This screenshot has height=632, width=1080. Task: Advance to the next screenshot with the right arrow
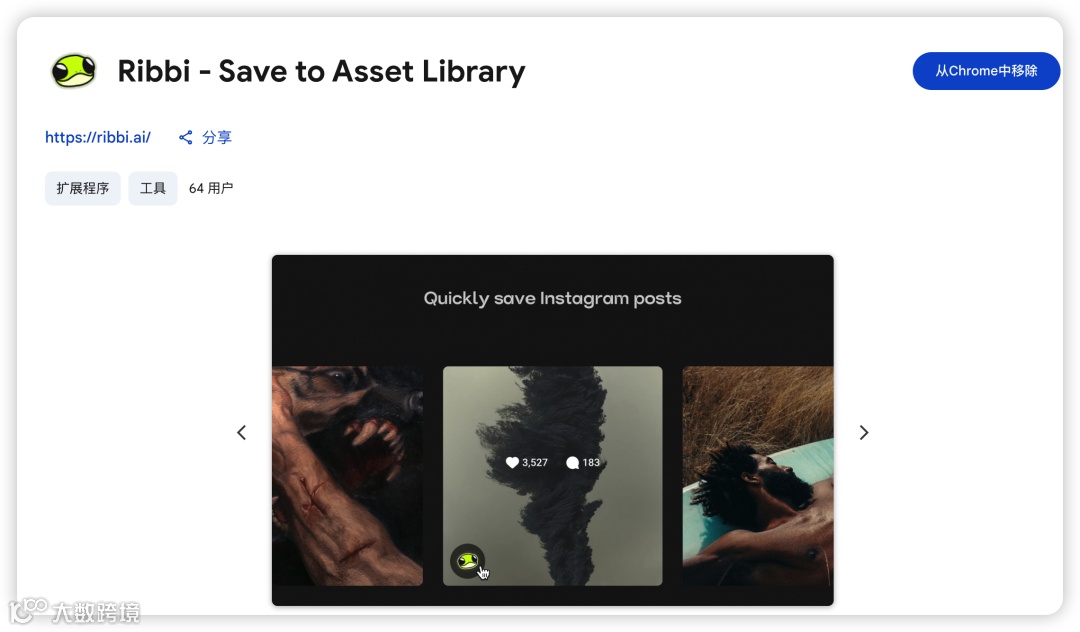pyautogui.click(x=864, y=432)
